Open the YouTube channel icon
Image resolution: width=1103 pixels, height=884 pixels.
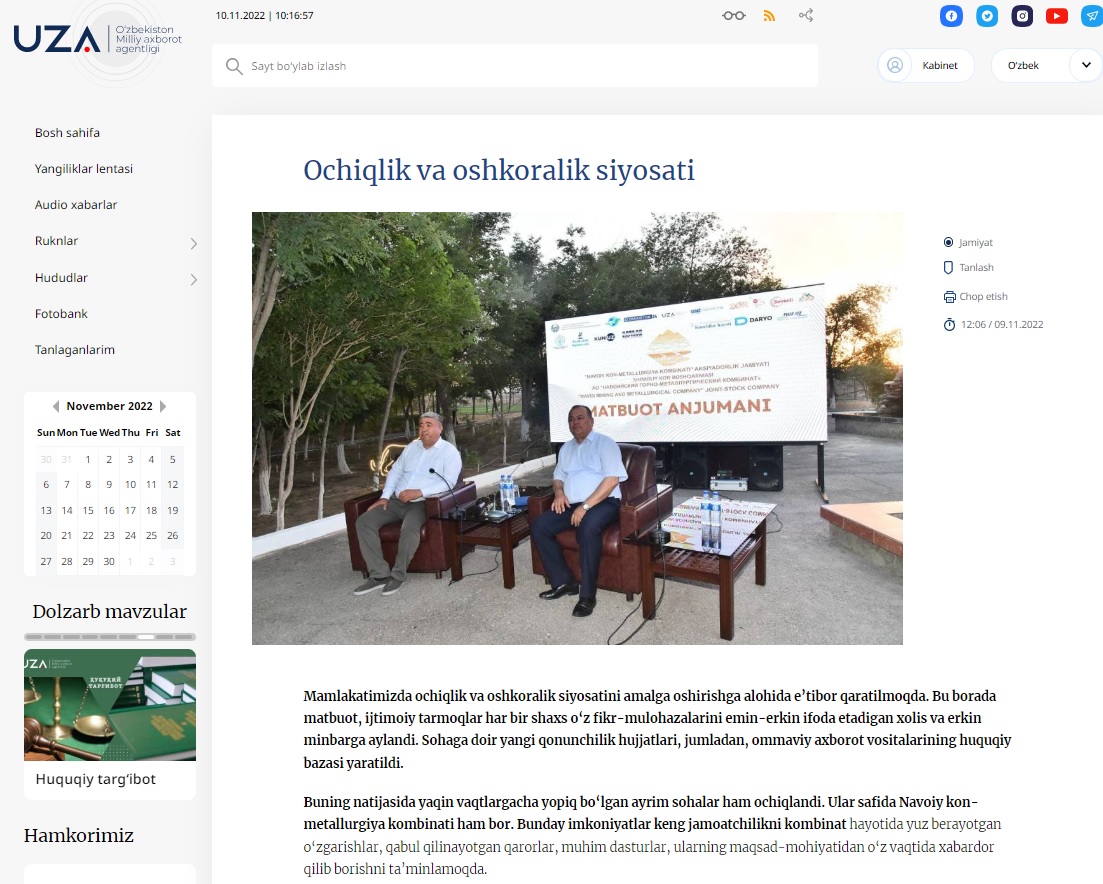[1056, 16]
